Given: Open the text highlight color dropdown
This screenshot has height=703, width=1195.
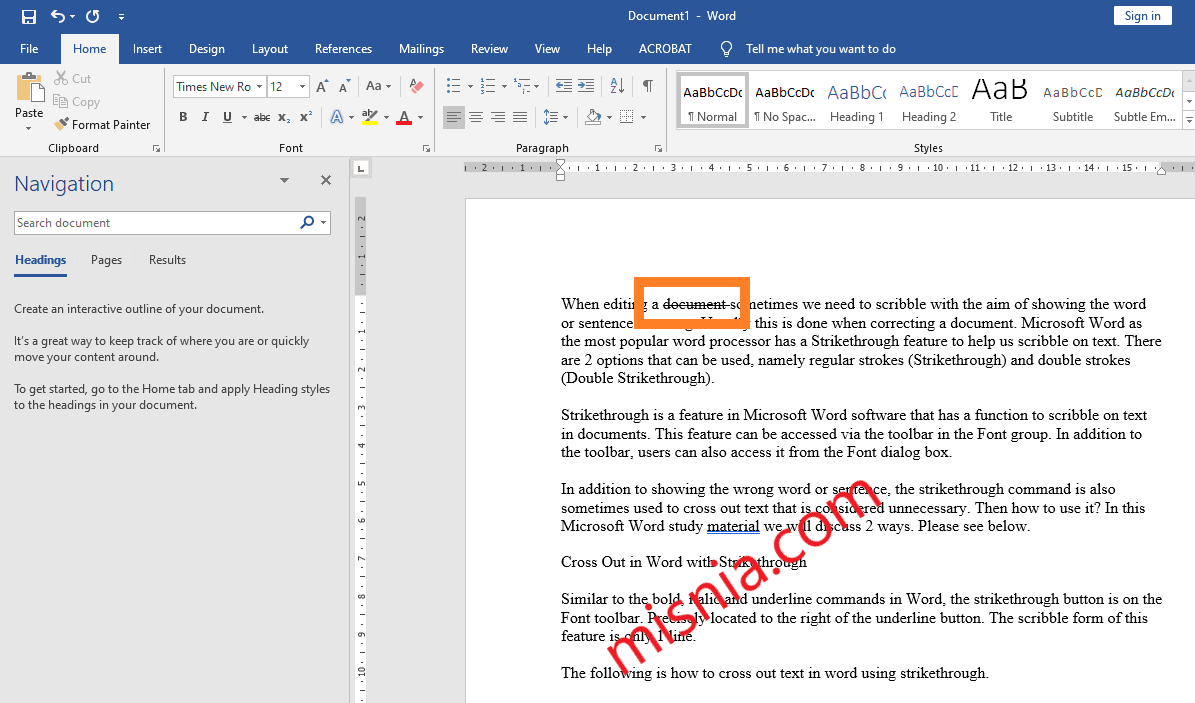Looking at the screenshot, I should (388, 118).
